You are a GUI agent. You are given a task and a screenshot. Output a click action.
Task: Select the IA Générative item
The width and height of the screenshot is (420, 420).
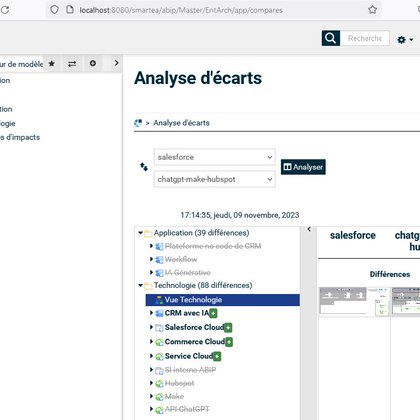coord(188,273)
